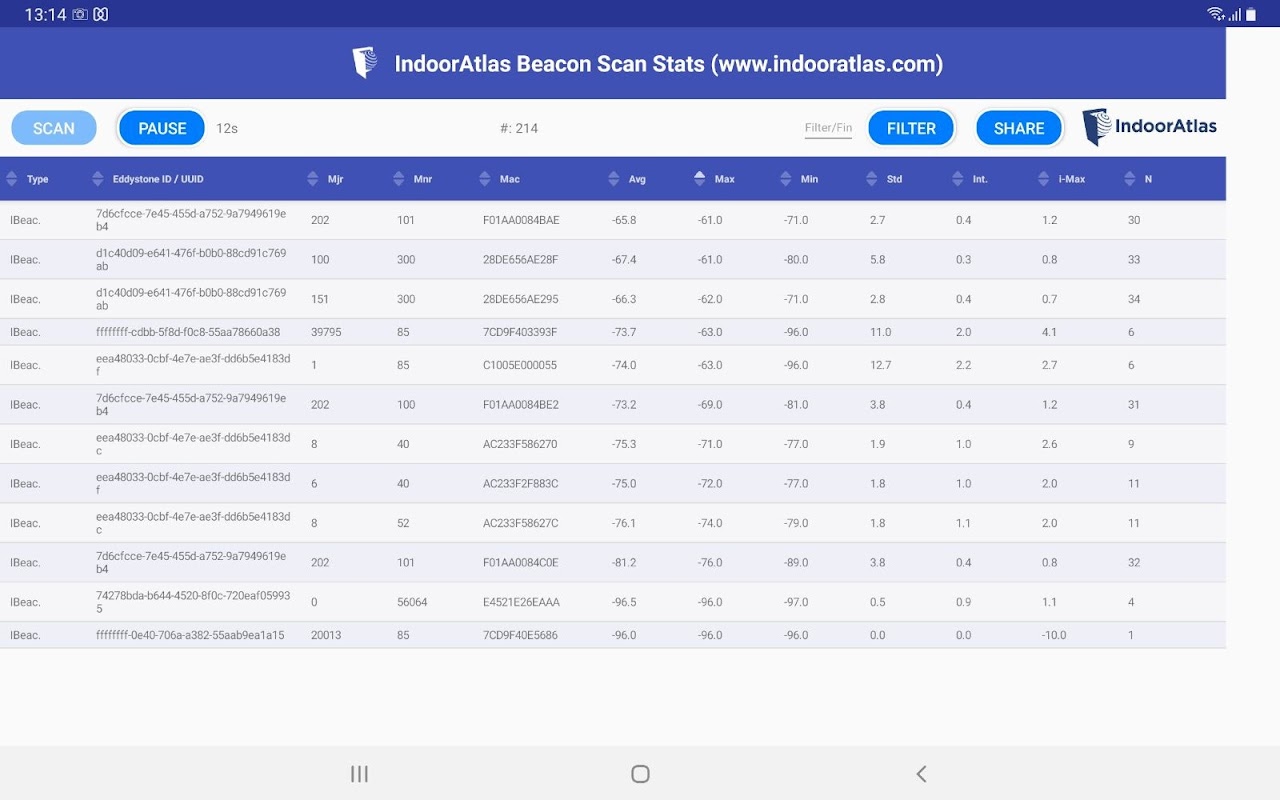Share results via SHARE button
The width and height of the screenshot is (1280, 800).
tap(1019, 128)
